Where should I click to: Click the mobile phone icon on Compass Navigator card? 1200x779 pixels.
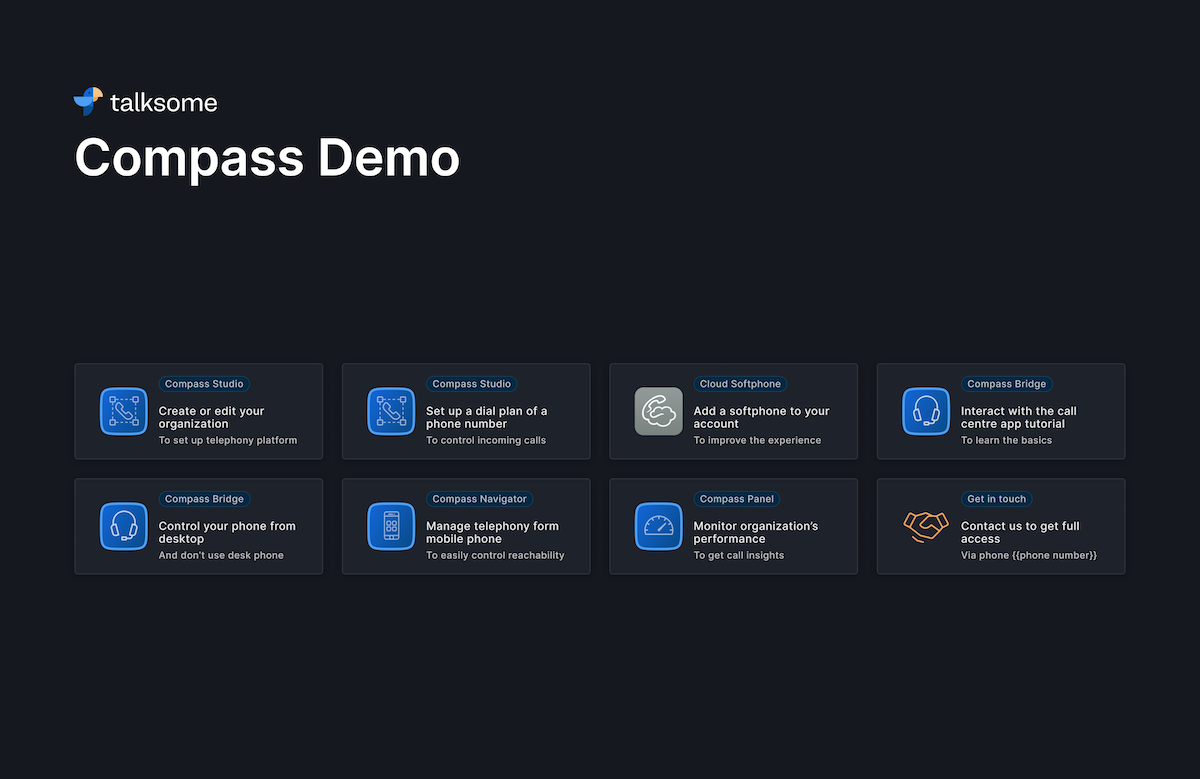coord(391,526)
